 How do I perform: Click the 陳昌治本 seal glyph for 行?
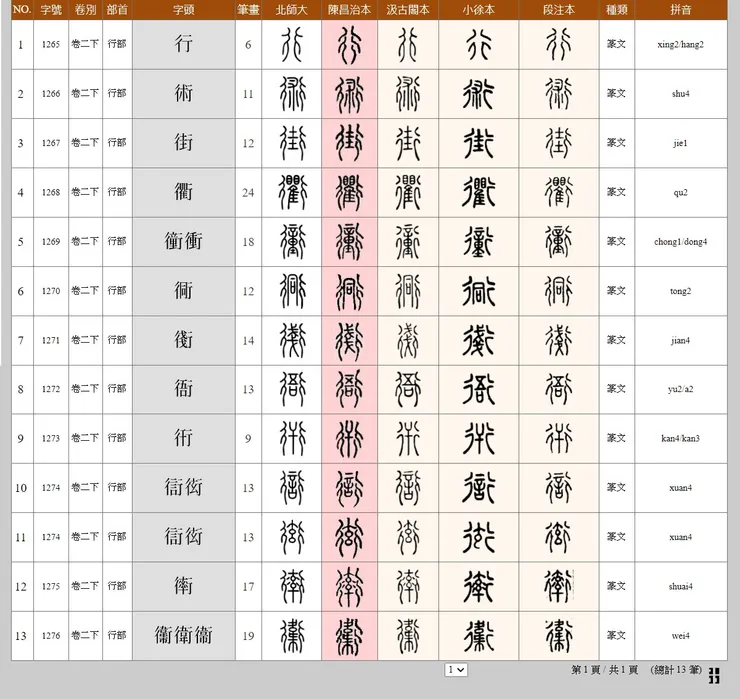pos(349,45)
